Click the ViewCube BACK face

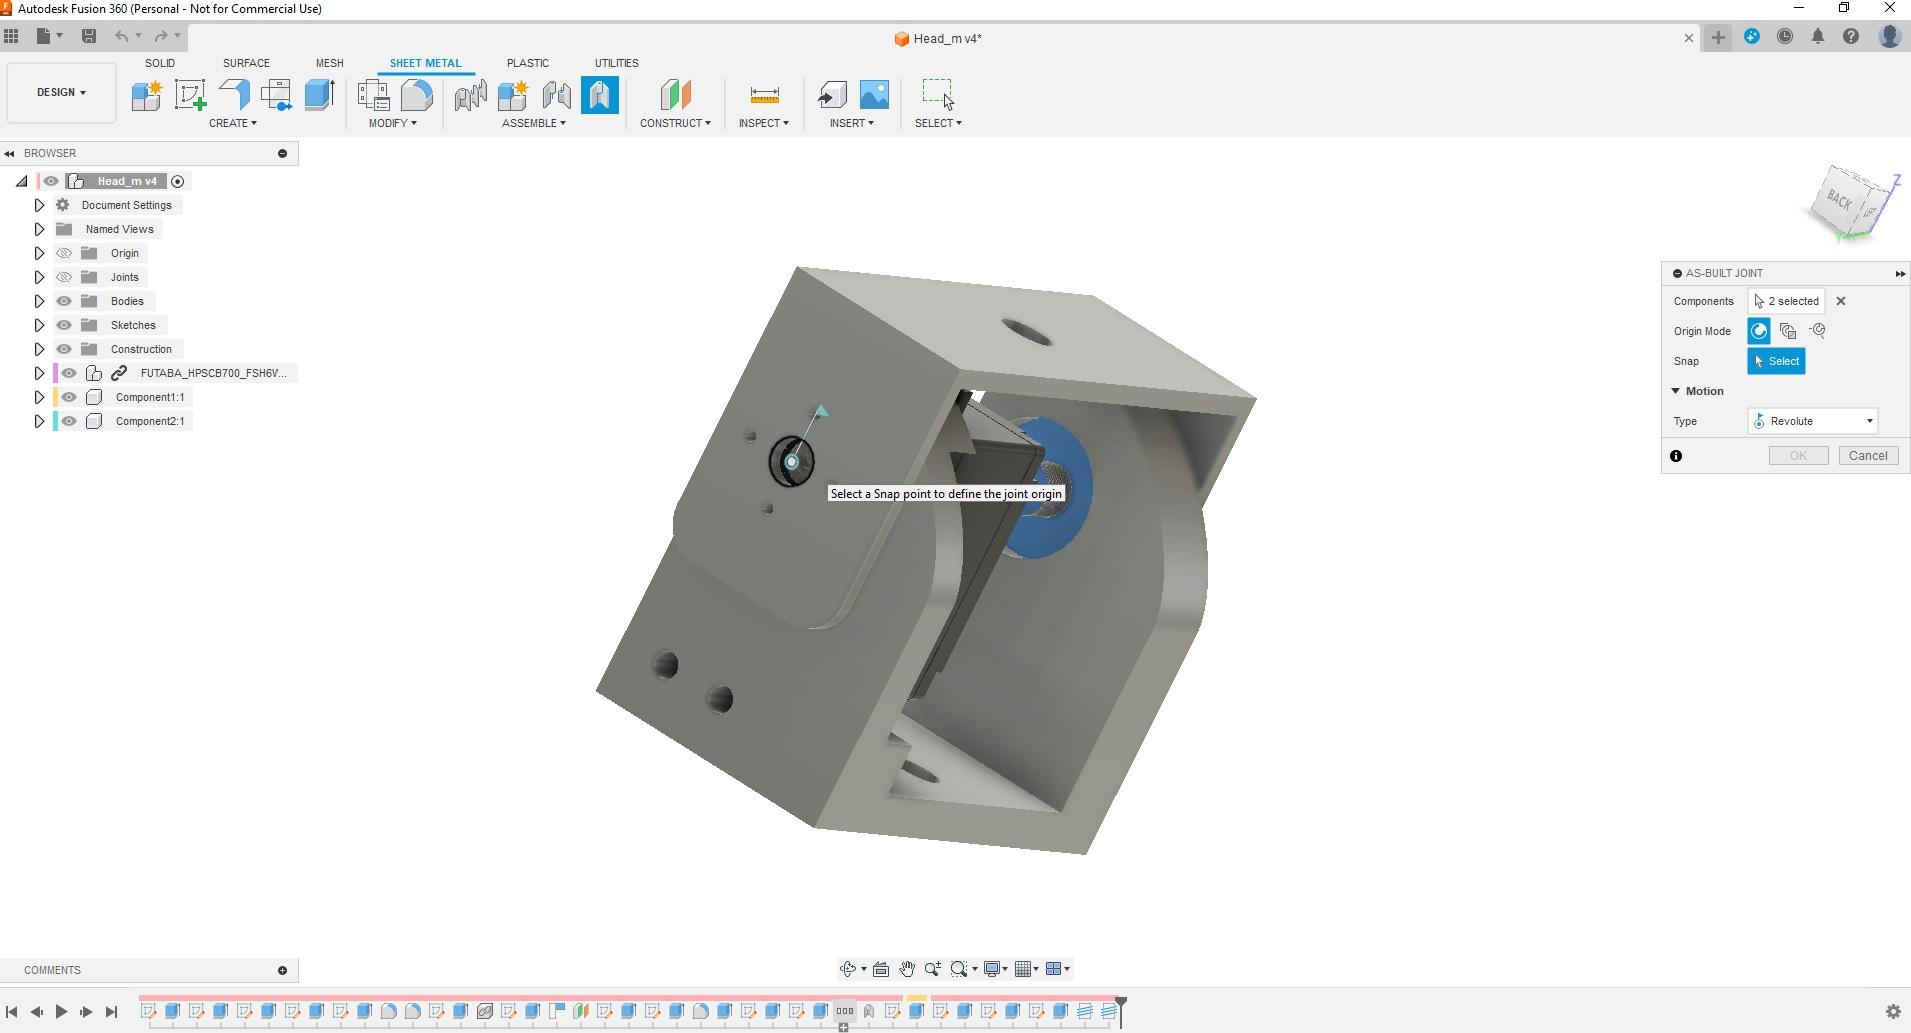point(1839,199)
